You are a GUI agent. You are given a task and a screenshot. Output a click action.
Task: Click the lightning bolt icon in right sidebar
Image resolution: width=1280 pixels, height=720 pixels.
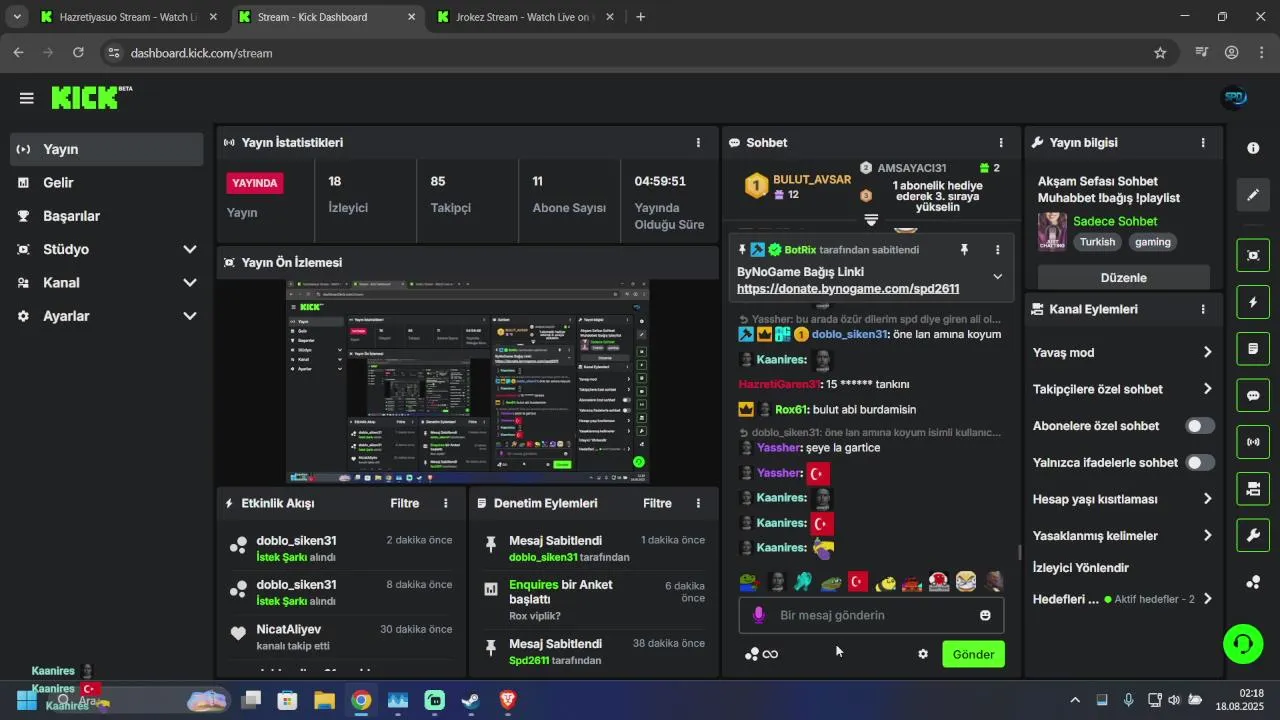click(x=1253, y=302)
